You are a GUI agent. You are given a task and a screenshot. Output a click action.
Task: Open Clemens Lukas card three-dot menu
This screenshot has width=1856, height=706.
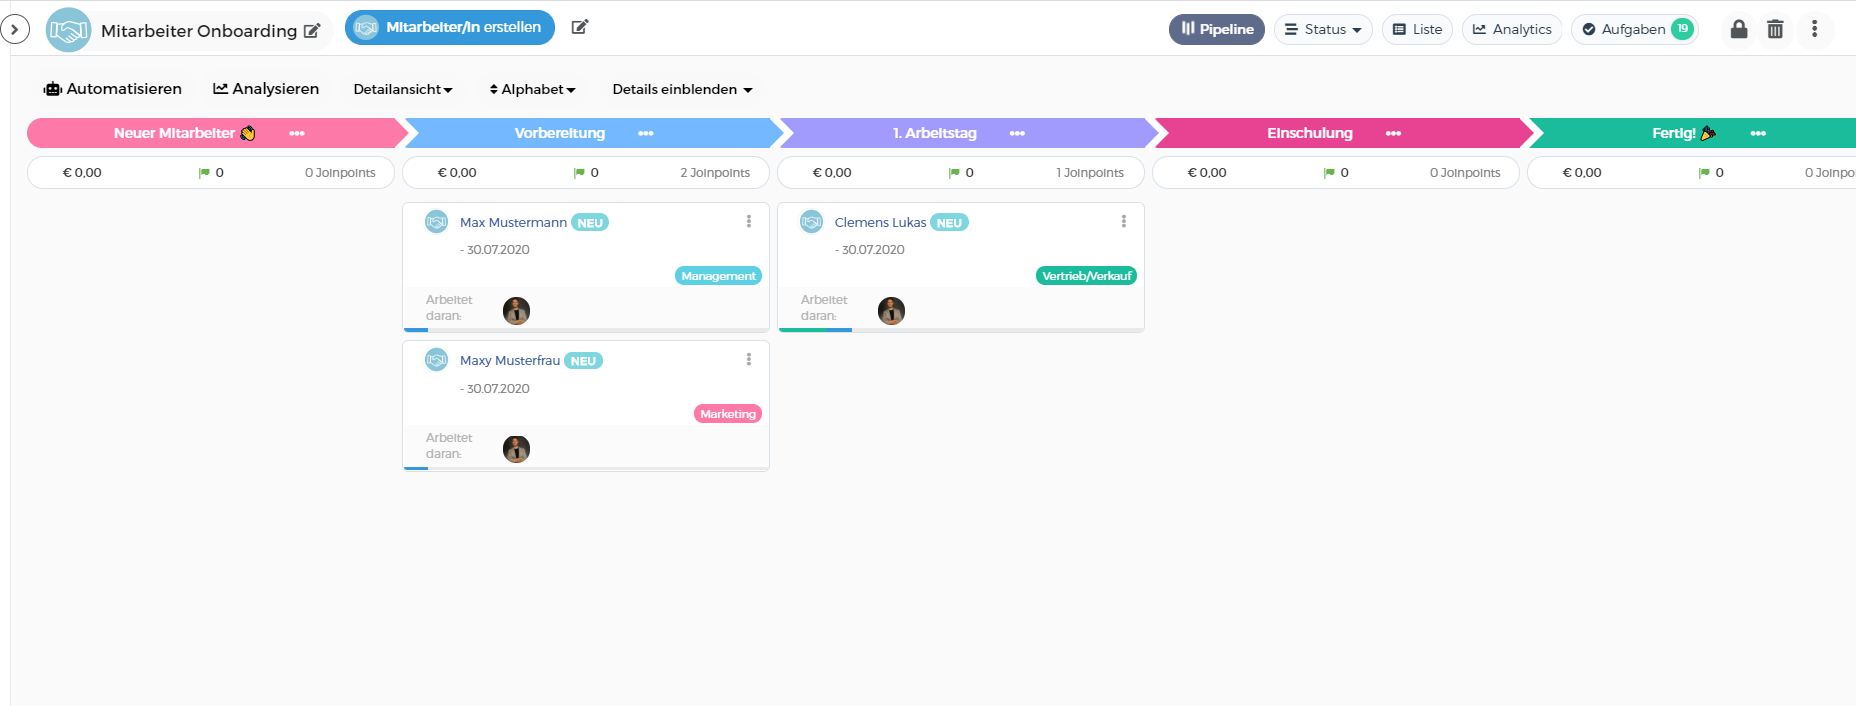click(1123, 221)
